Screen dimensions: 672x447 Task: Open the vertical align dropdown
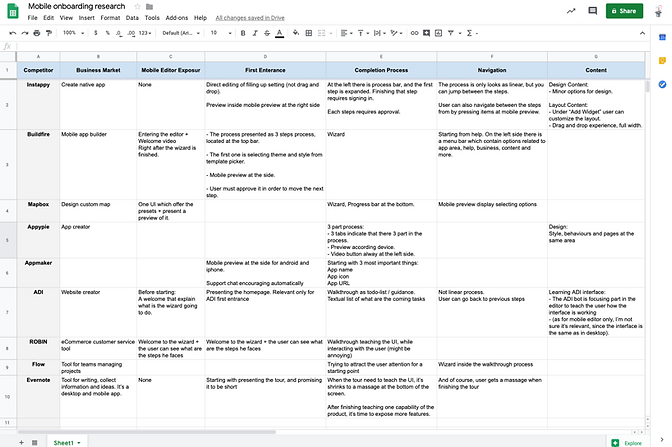363,33
